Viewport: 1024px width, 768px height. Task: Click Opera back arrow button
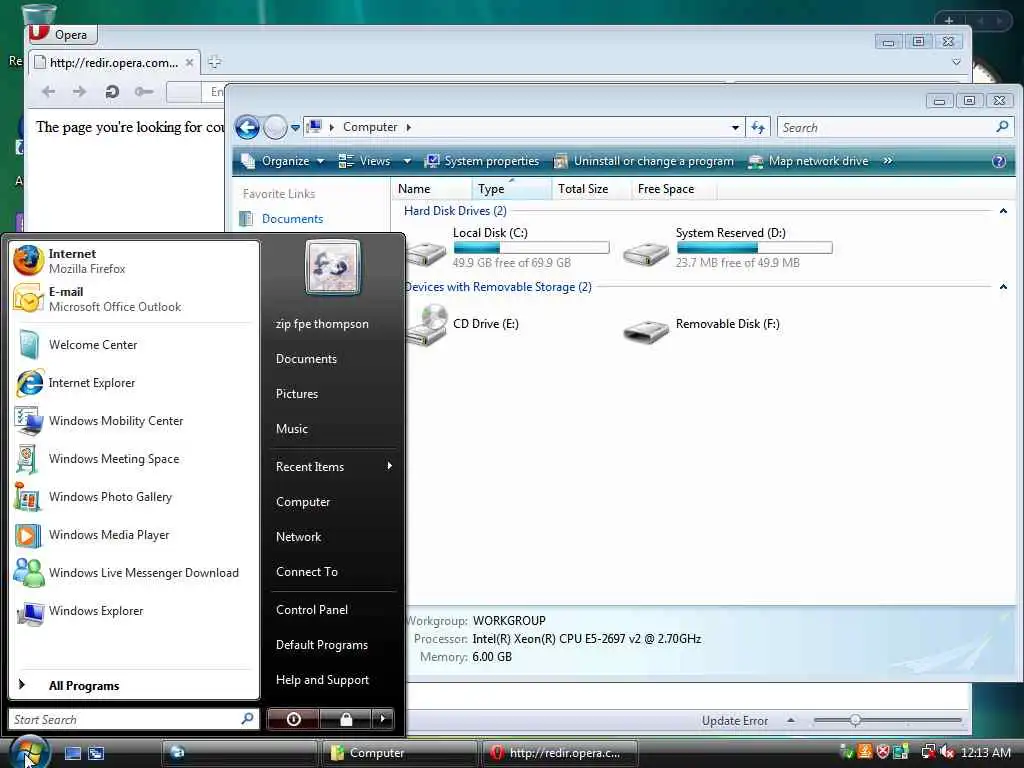[48, 91]
